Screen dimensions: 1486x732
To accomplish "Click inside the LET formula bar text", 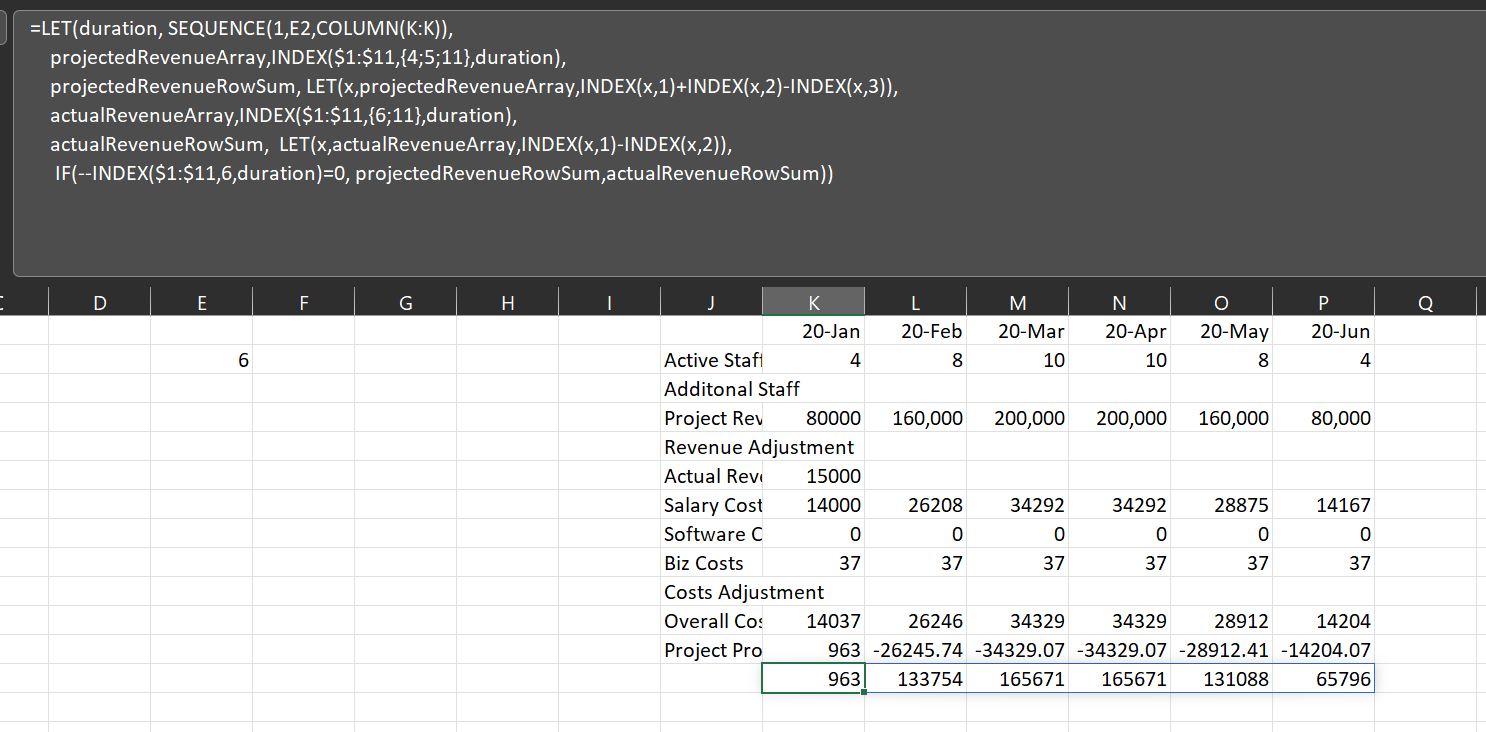I will click(750, 143).
